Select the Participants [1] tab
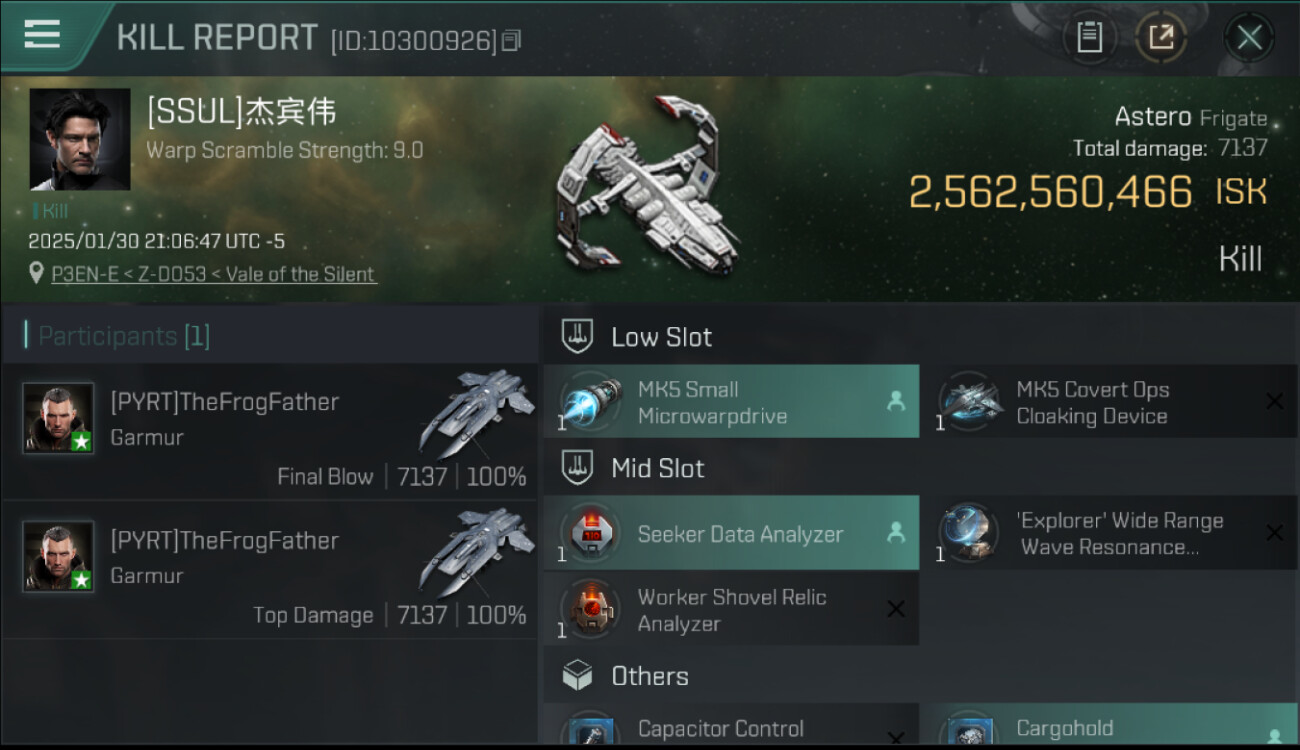The image size is (1300, 750). 124,336
